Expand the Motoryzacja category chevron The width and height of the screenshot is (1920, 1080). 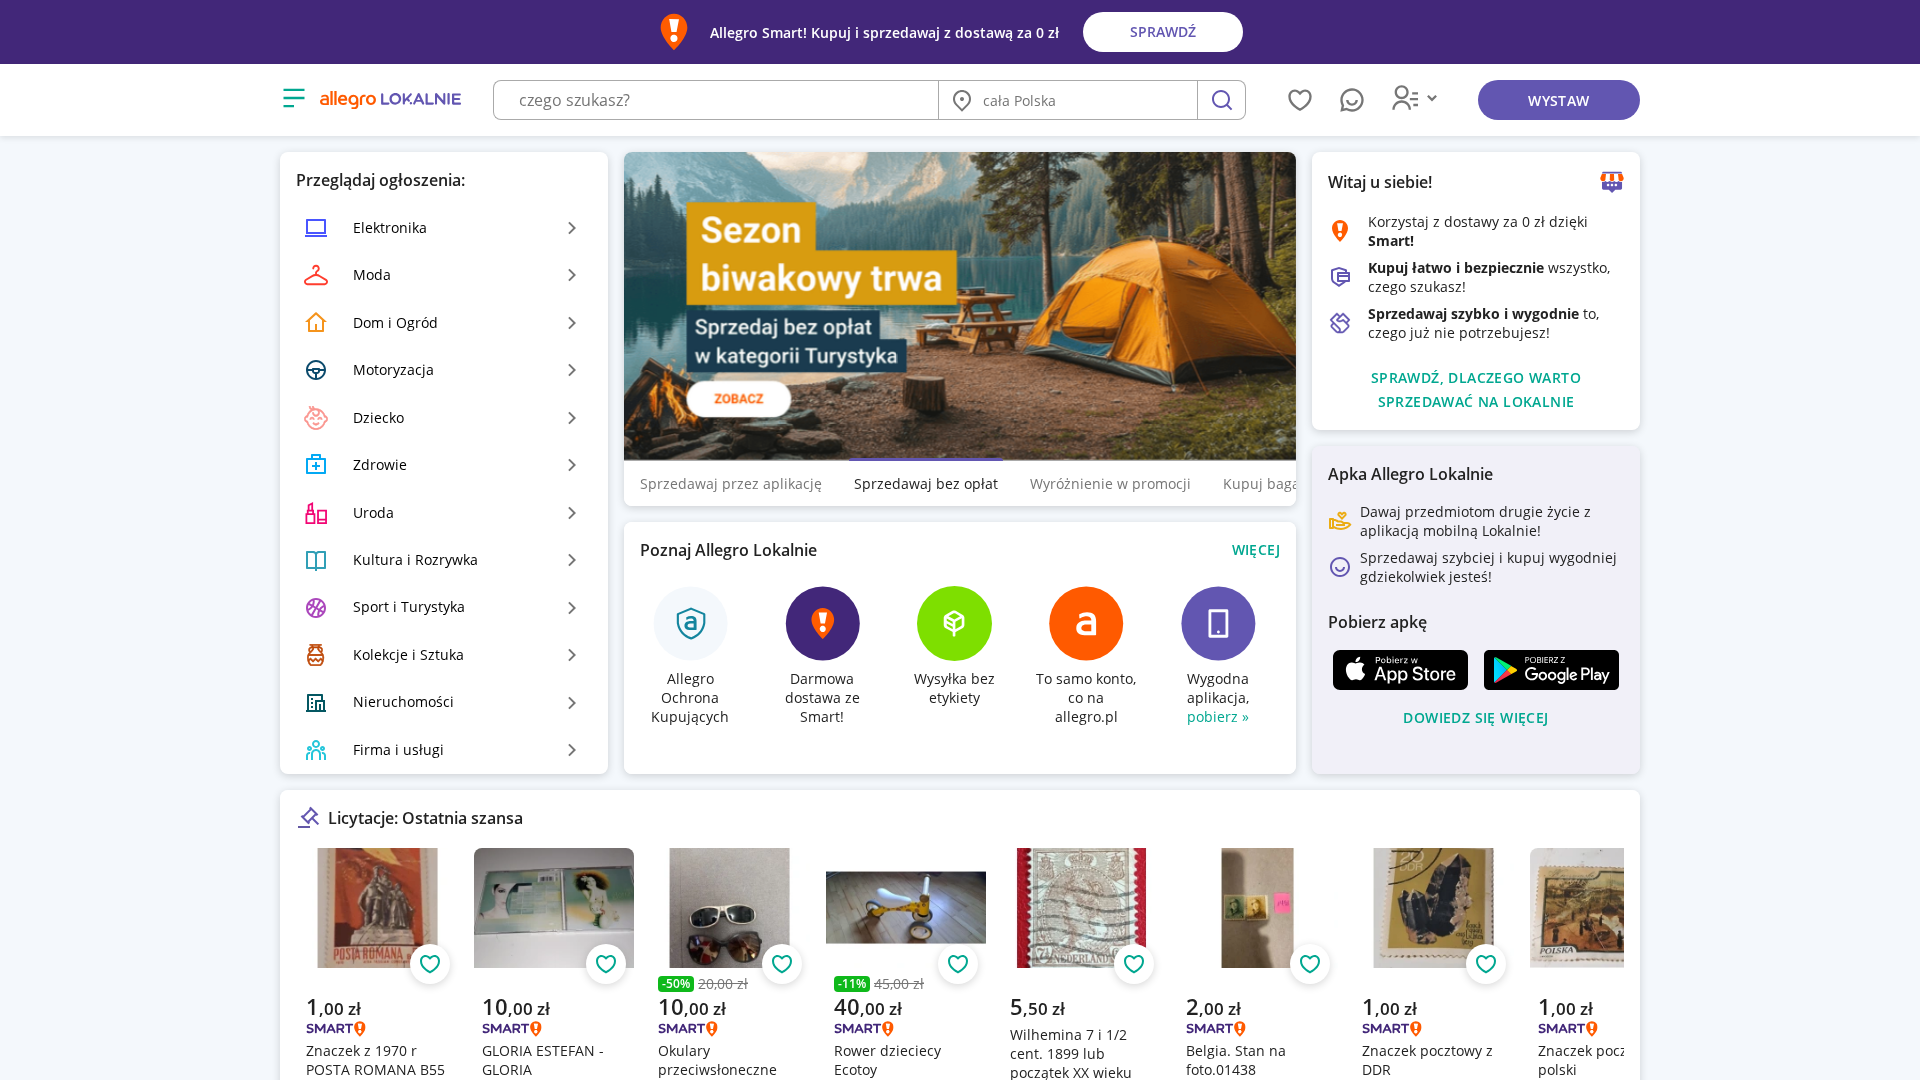point(572,370)
